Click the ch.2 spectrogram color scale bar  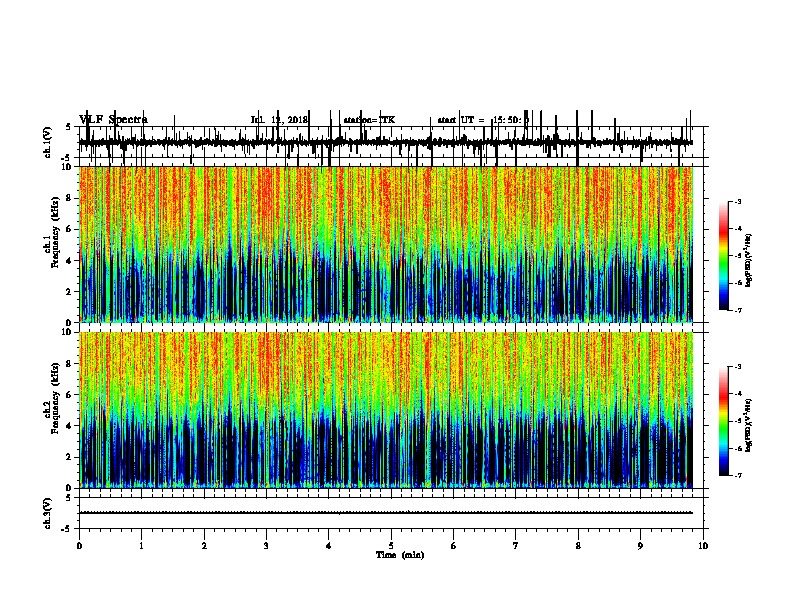pos(724,421)
